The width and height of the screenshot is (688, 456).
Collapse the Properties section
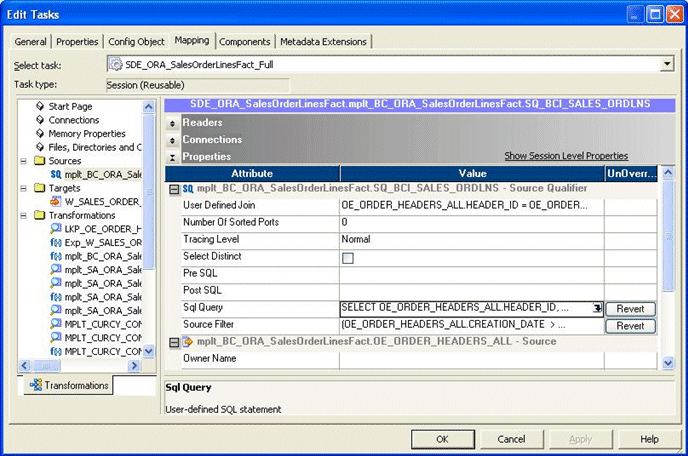coord(172,157)
